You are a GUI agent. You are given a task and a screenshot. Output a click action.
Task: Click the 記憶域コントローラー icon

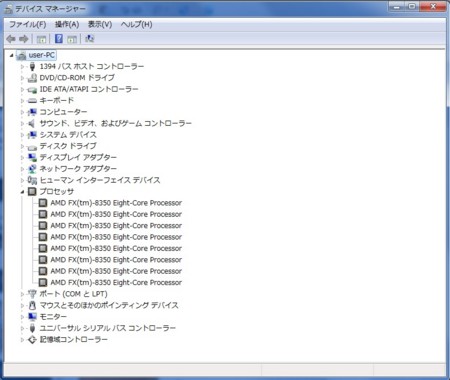click(32, 340)
